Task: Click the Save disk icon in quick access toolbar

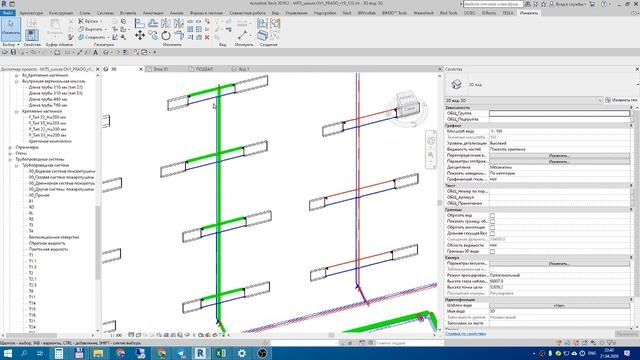Action: coord(13,52)
